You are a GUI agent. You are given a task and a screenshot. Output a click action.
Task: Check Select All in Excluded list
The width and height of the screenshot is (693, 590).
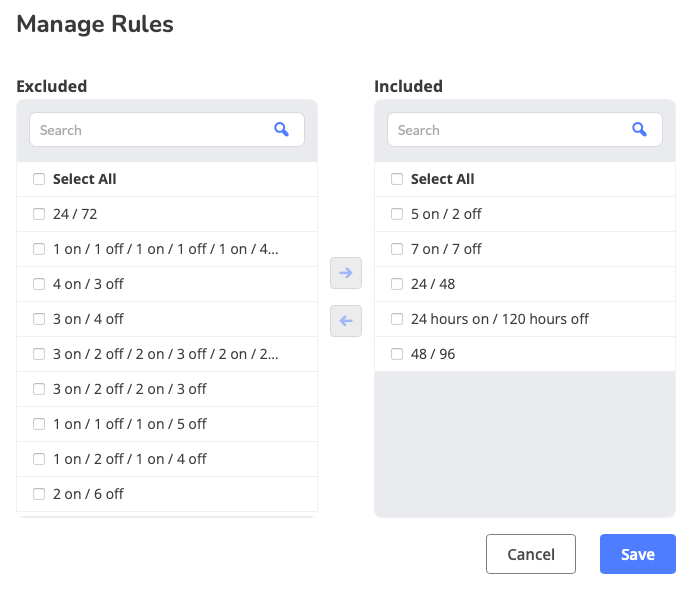[x=39, y=179]
